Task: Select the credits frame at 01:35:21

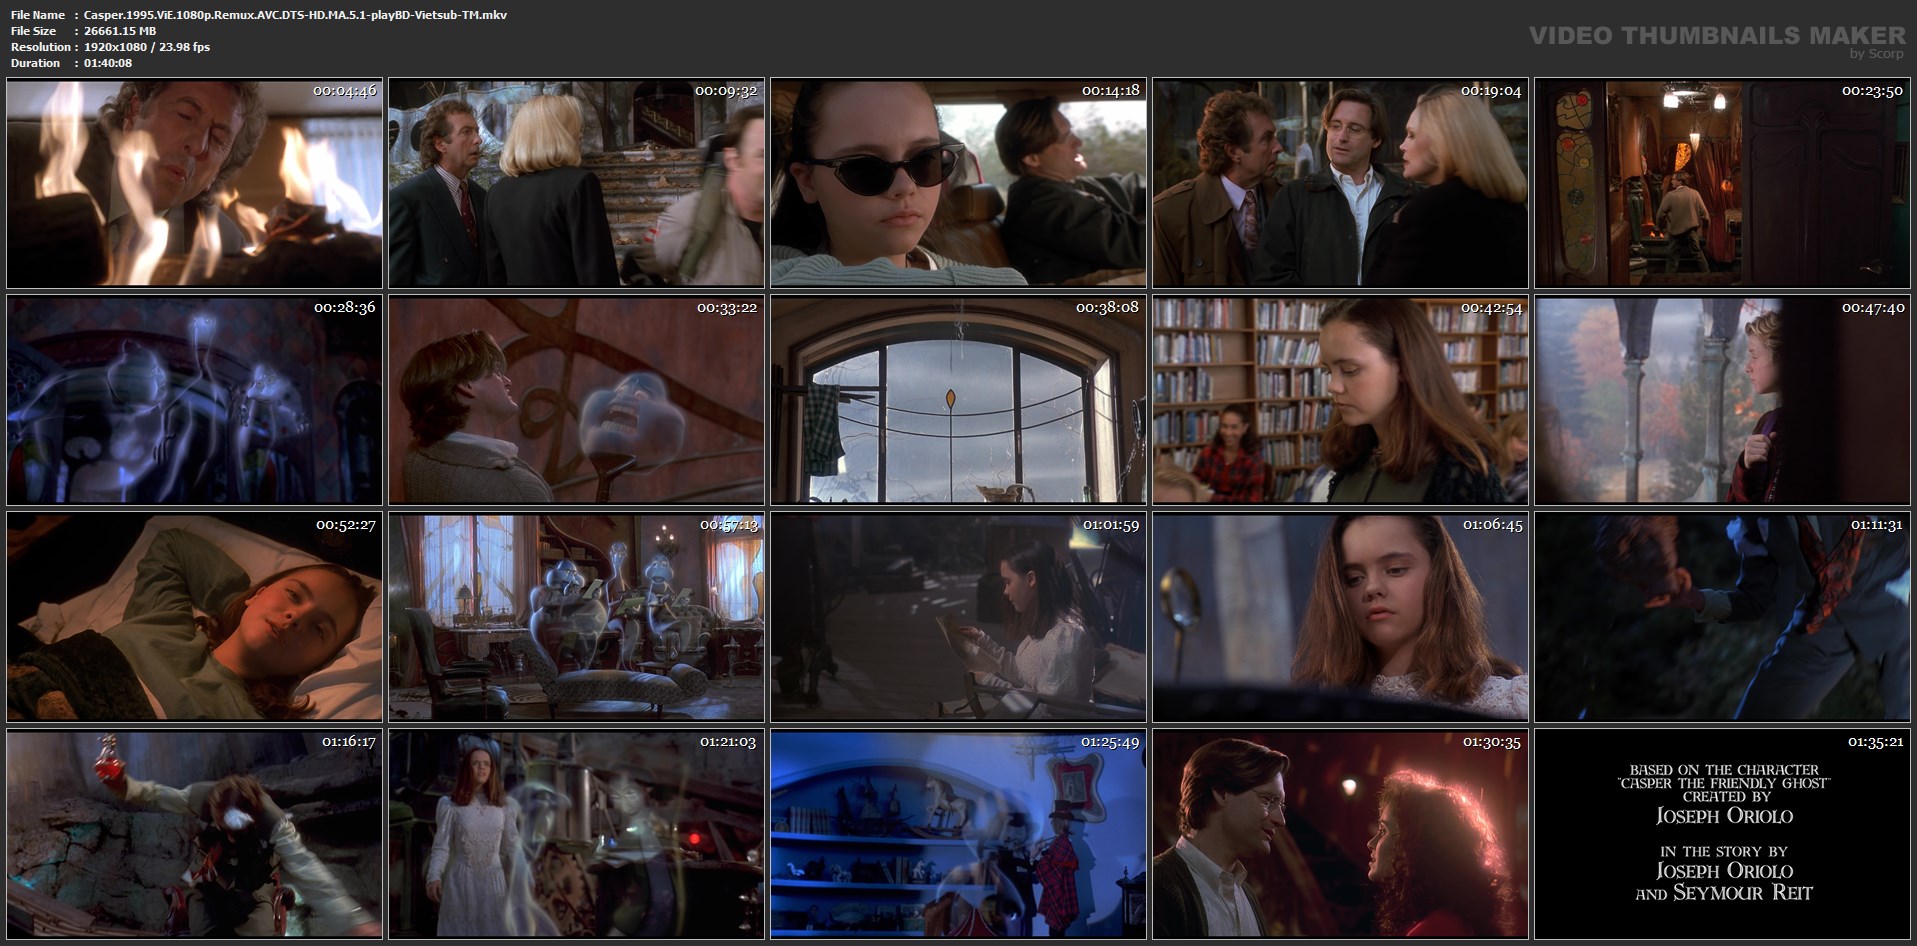Action: click(1722, 834)
